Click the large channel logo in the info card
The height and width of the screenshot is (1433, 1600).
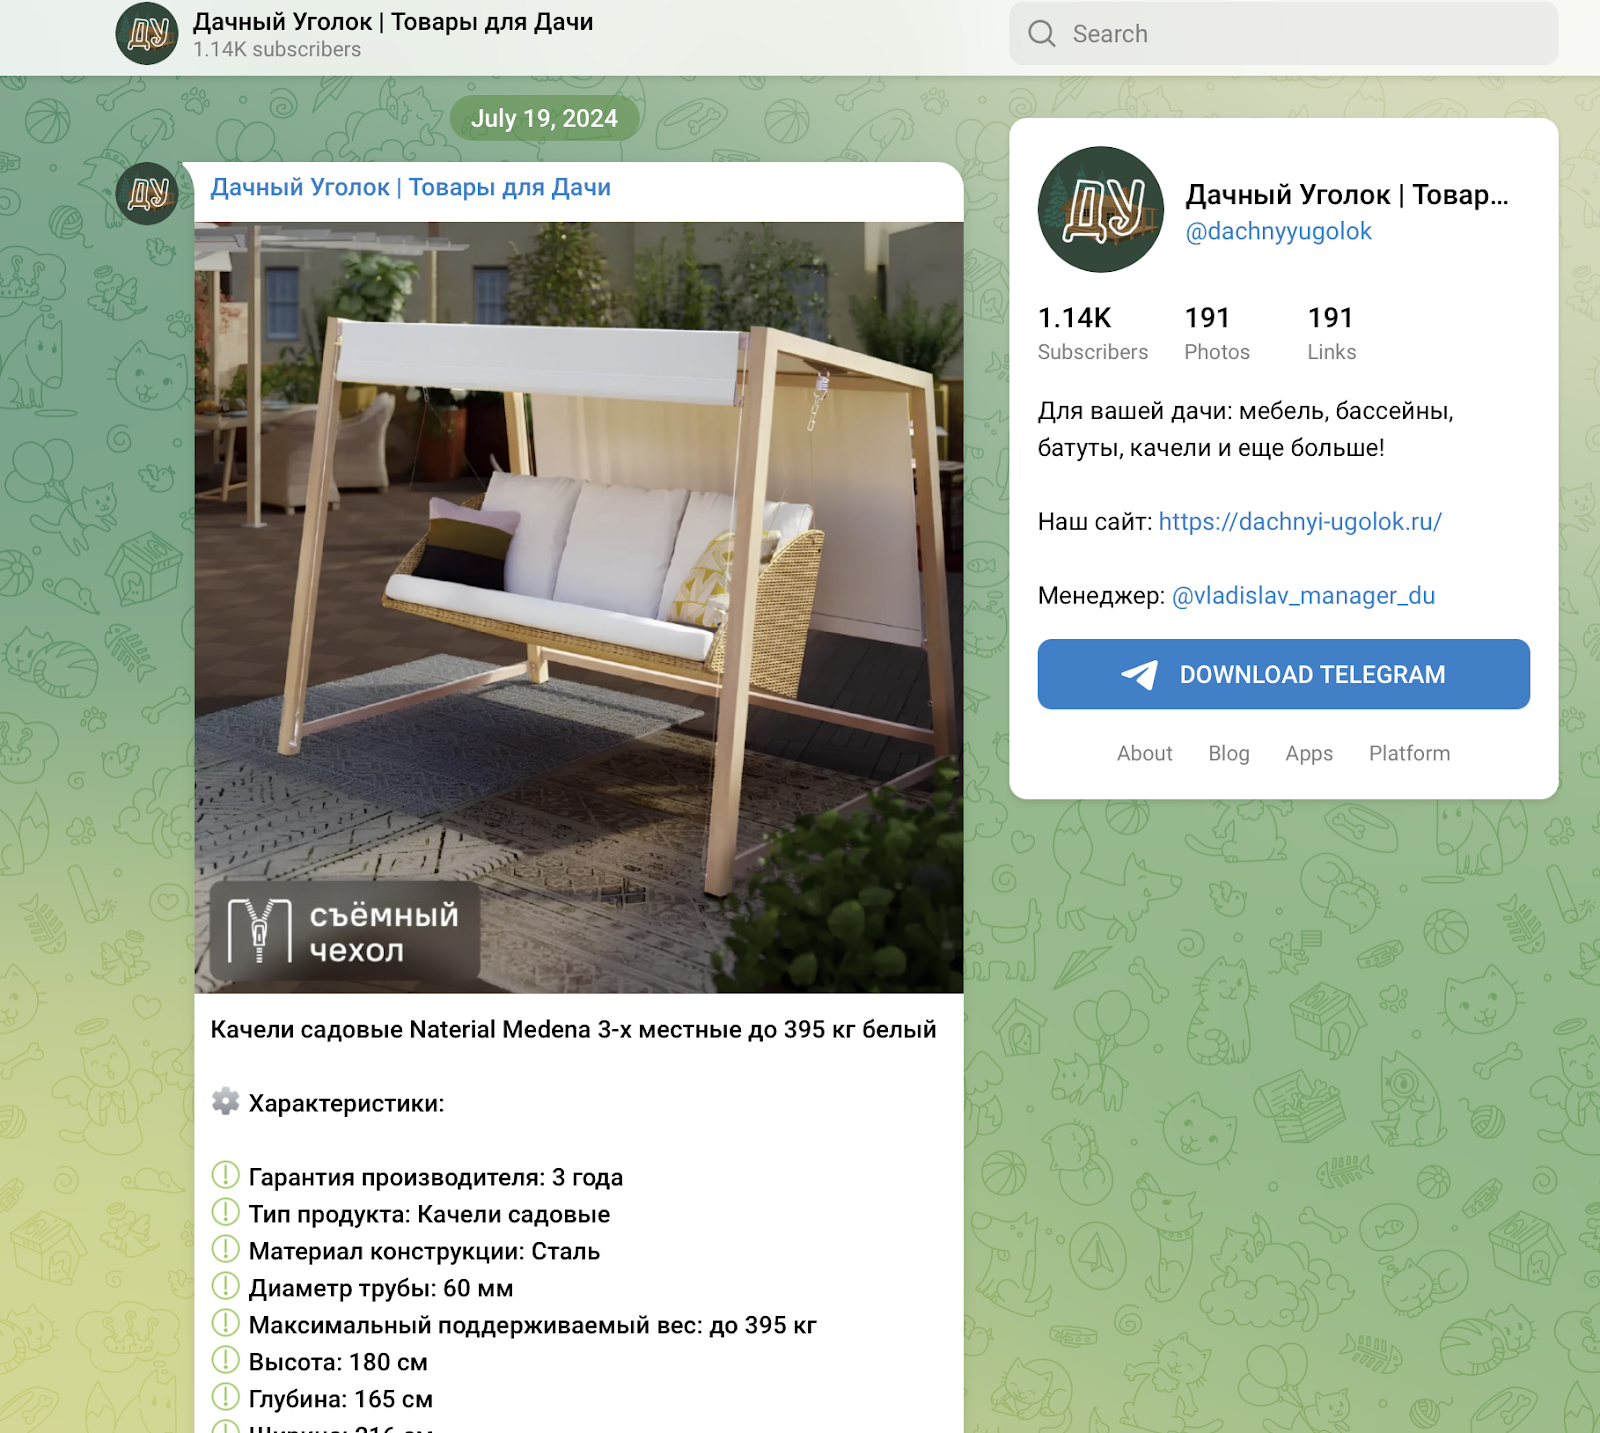tap(1101, 210)
